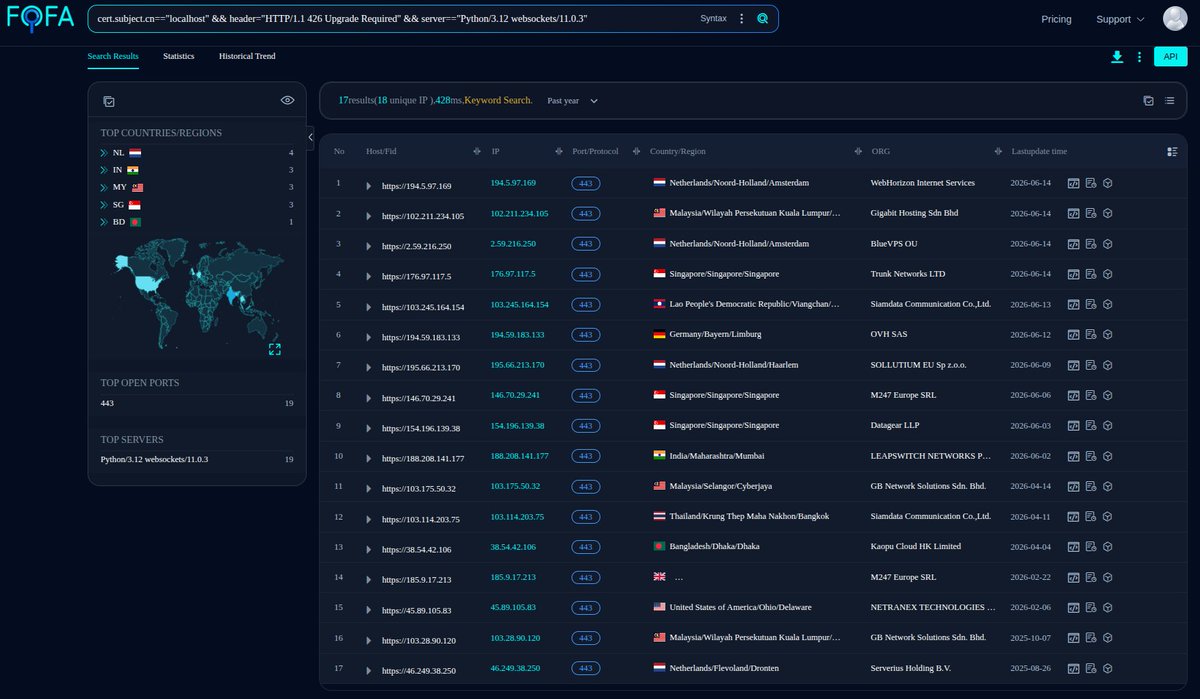Switch to list view icon in summary bar
The image size is (1200, 699).
[x=1169, y=101]
